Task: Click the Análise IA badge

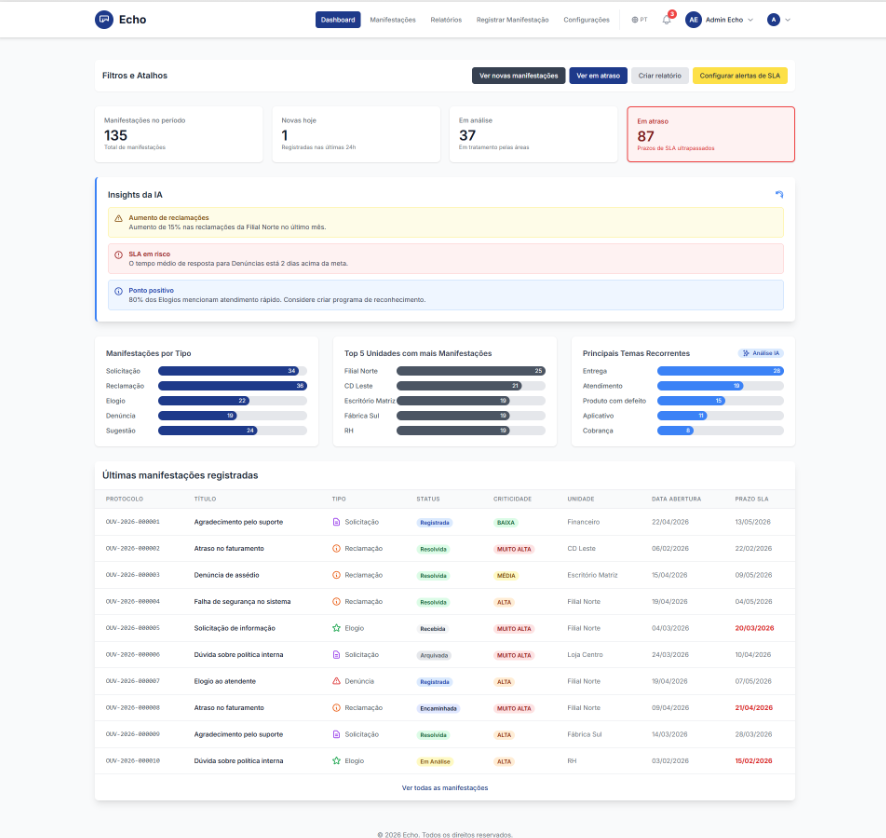Action: pyautogui.click(x=761, y=353)
